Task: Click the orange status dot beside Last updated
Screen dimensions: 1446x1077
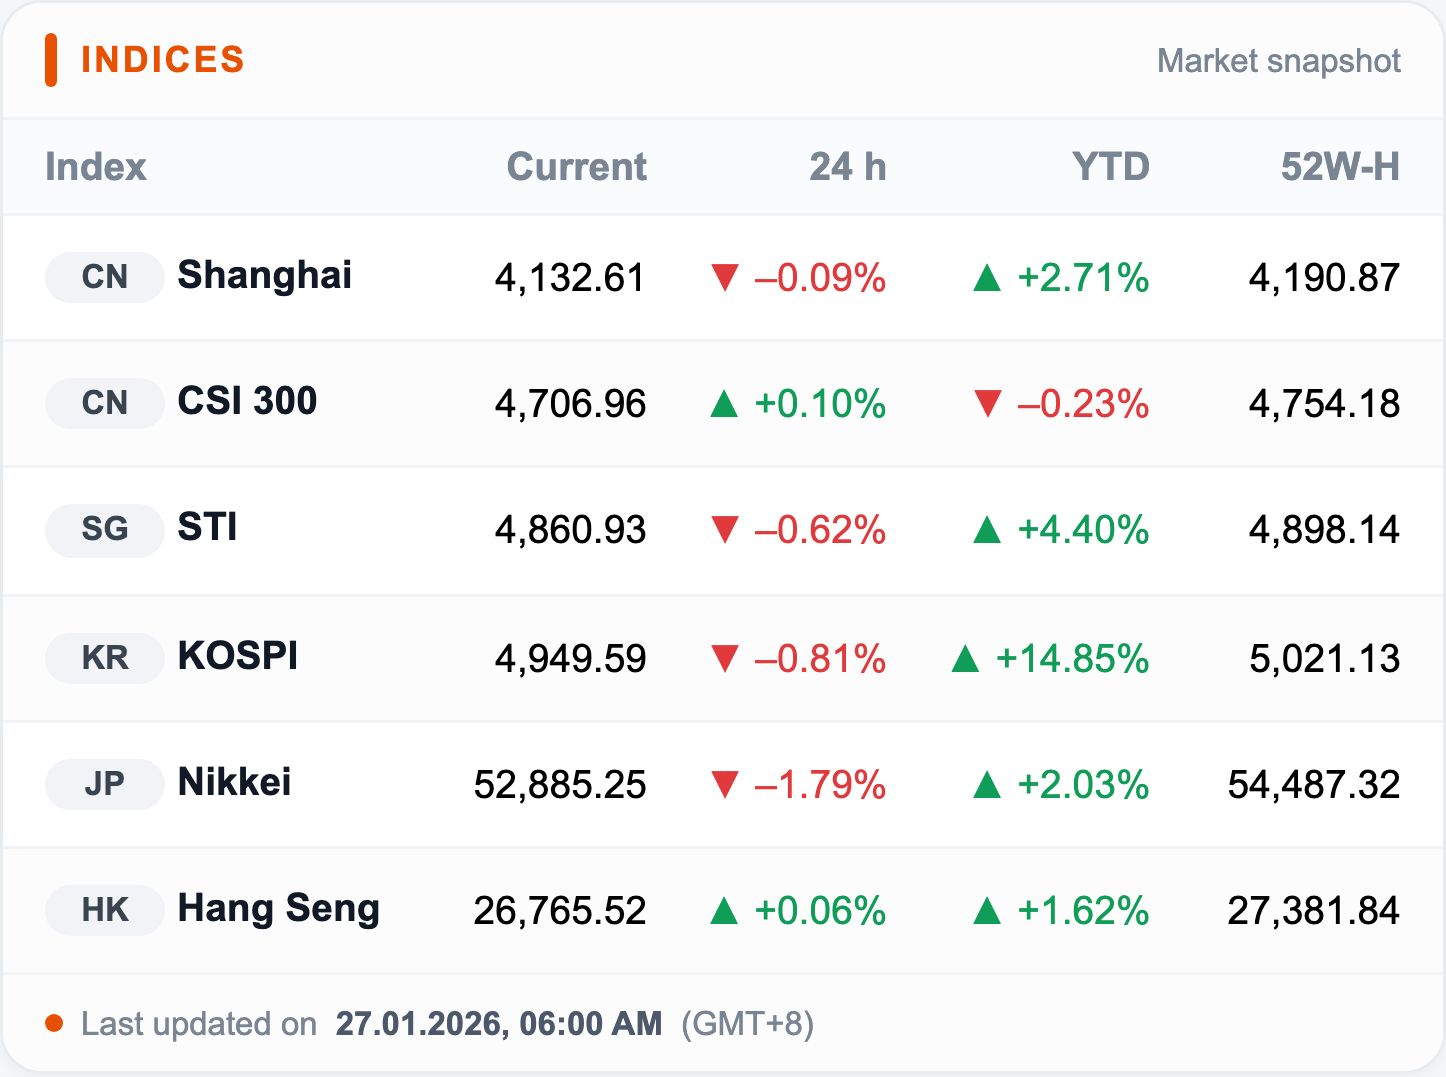Action: (54, 1023)
